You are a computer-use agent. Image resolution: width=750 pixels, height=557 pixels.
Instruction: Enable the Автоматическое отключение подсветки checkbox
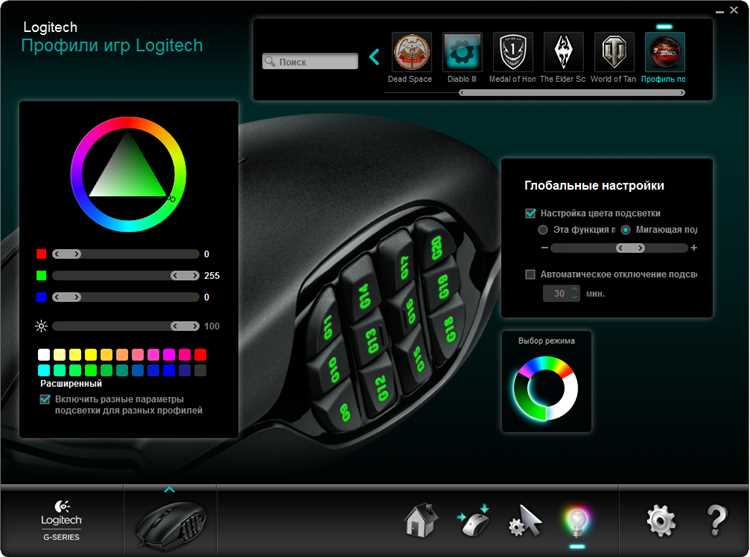point(530,274)
